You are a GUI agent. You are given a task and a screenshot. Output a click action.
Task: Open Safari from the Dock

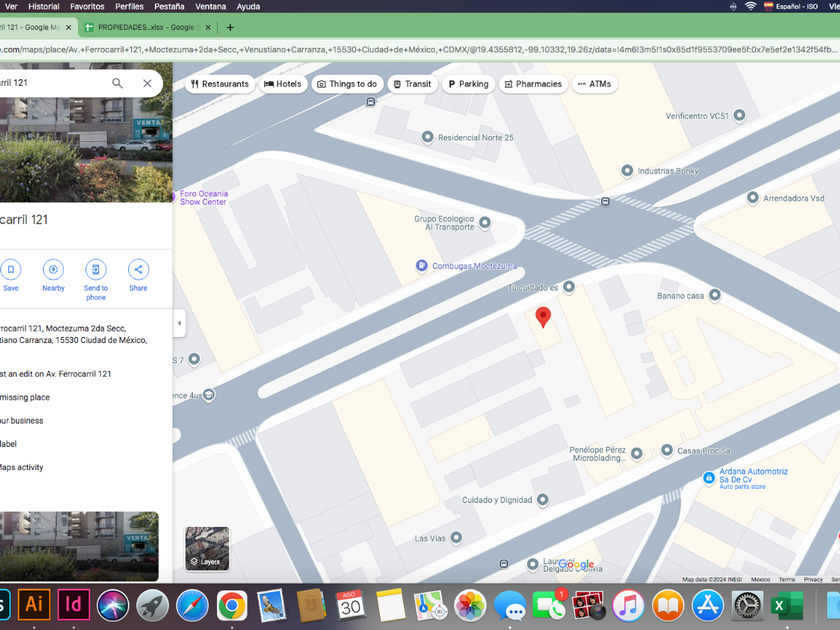(192, 605)
